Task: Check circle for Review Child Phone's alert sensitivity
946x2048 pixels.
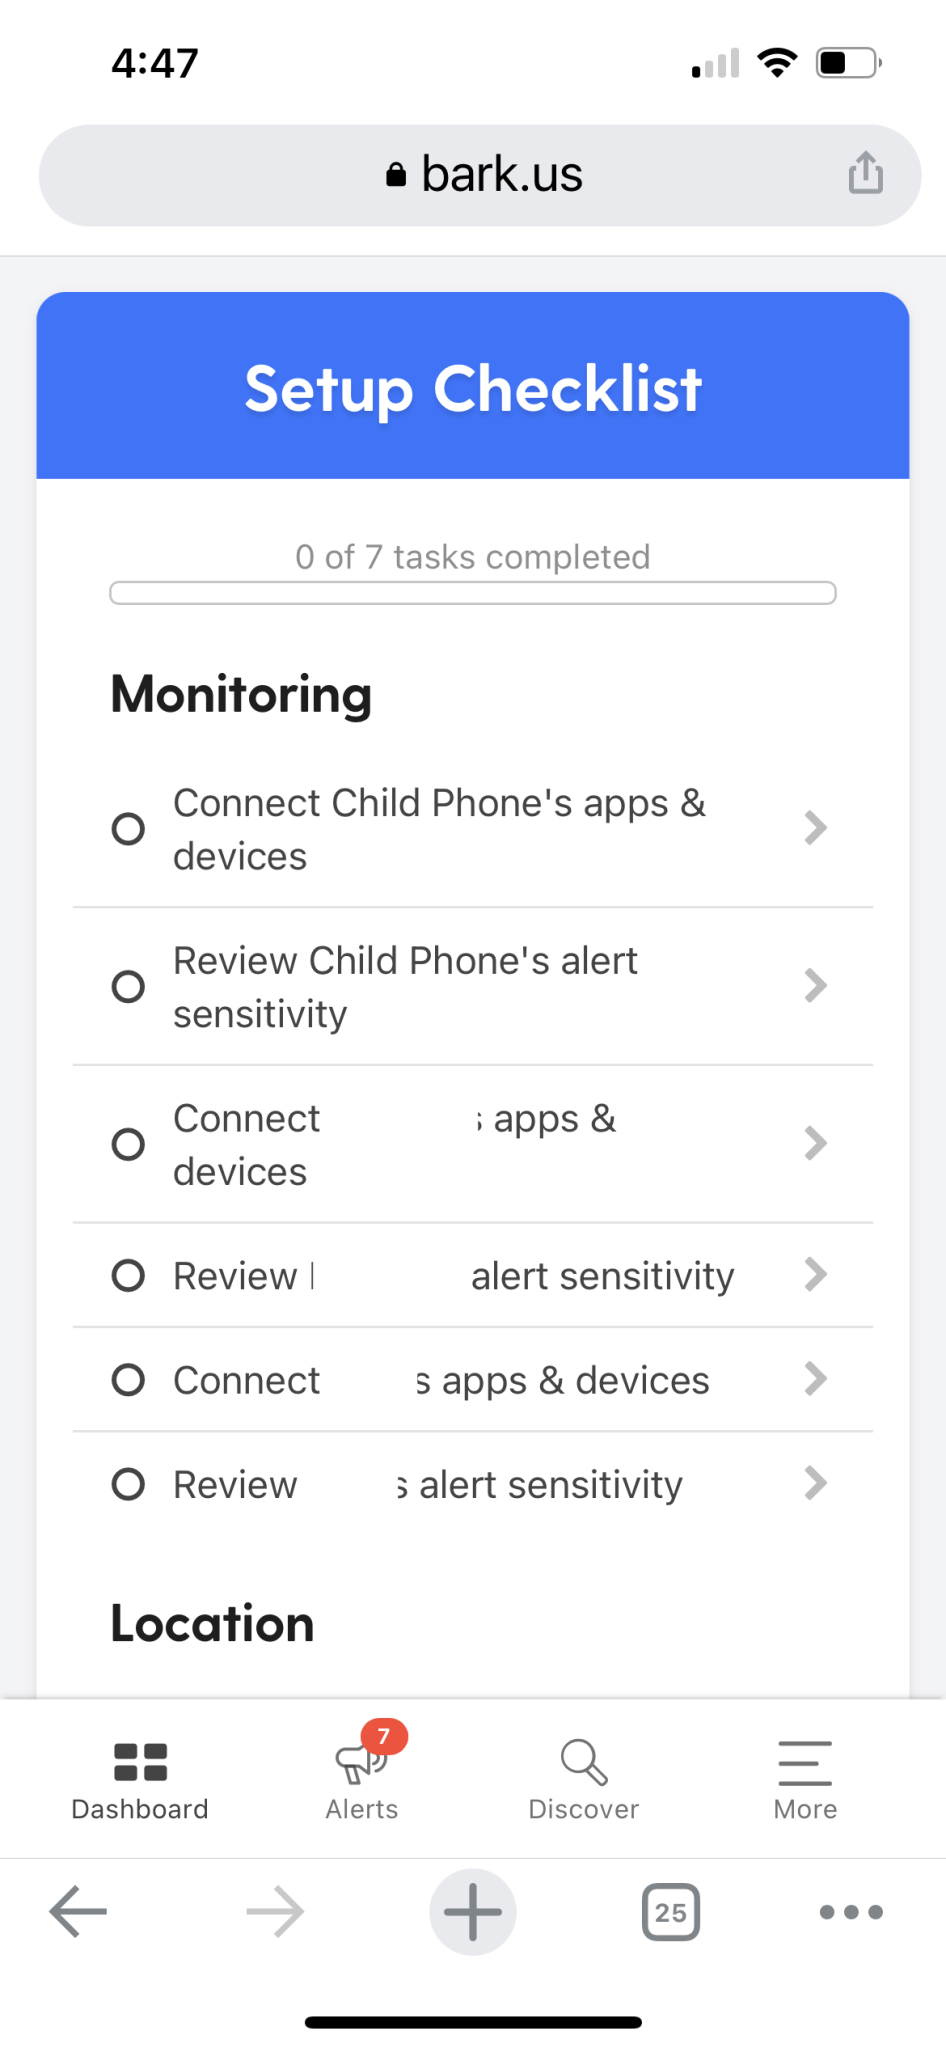Action: [128, 987]
